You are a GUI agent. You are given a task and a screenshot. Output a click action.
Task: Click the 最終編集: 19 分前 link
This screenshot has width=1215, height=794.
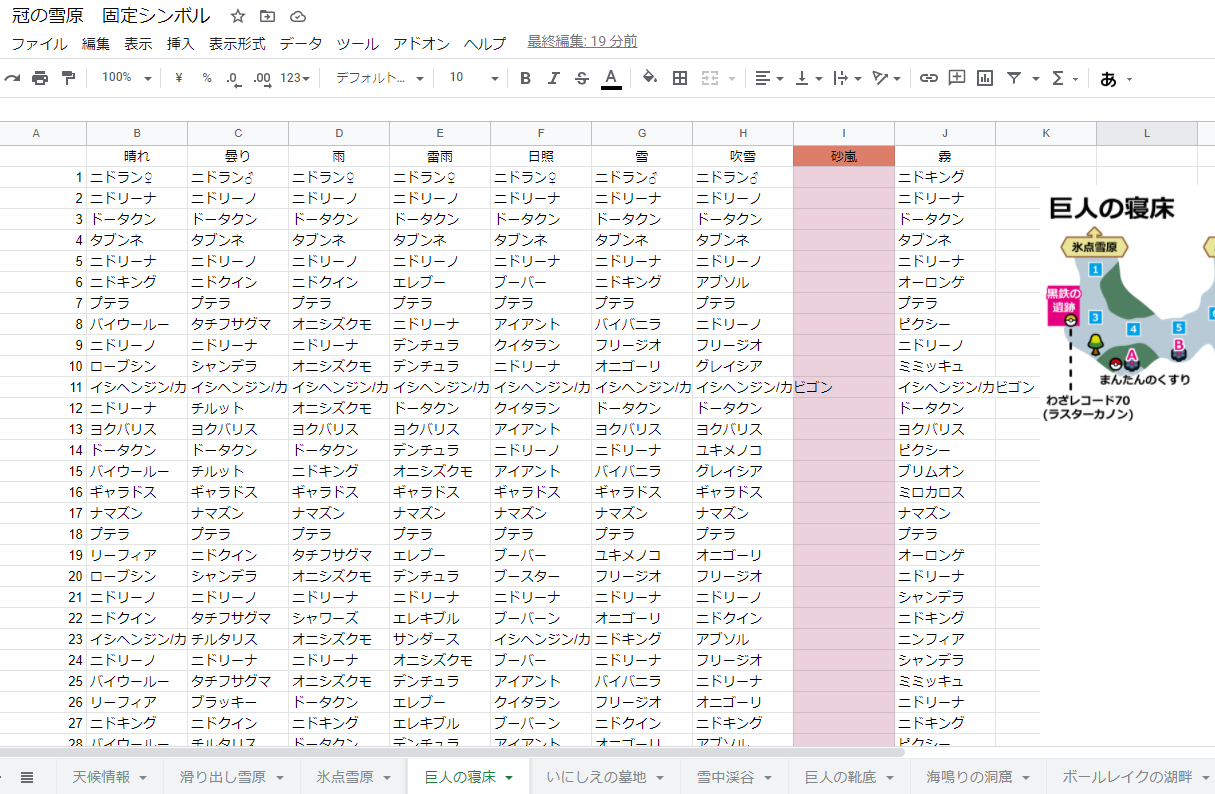(582, 42)
